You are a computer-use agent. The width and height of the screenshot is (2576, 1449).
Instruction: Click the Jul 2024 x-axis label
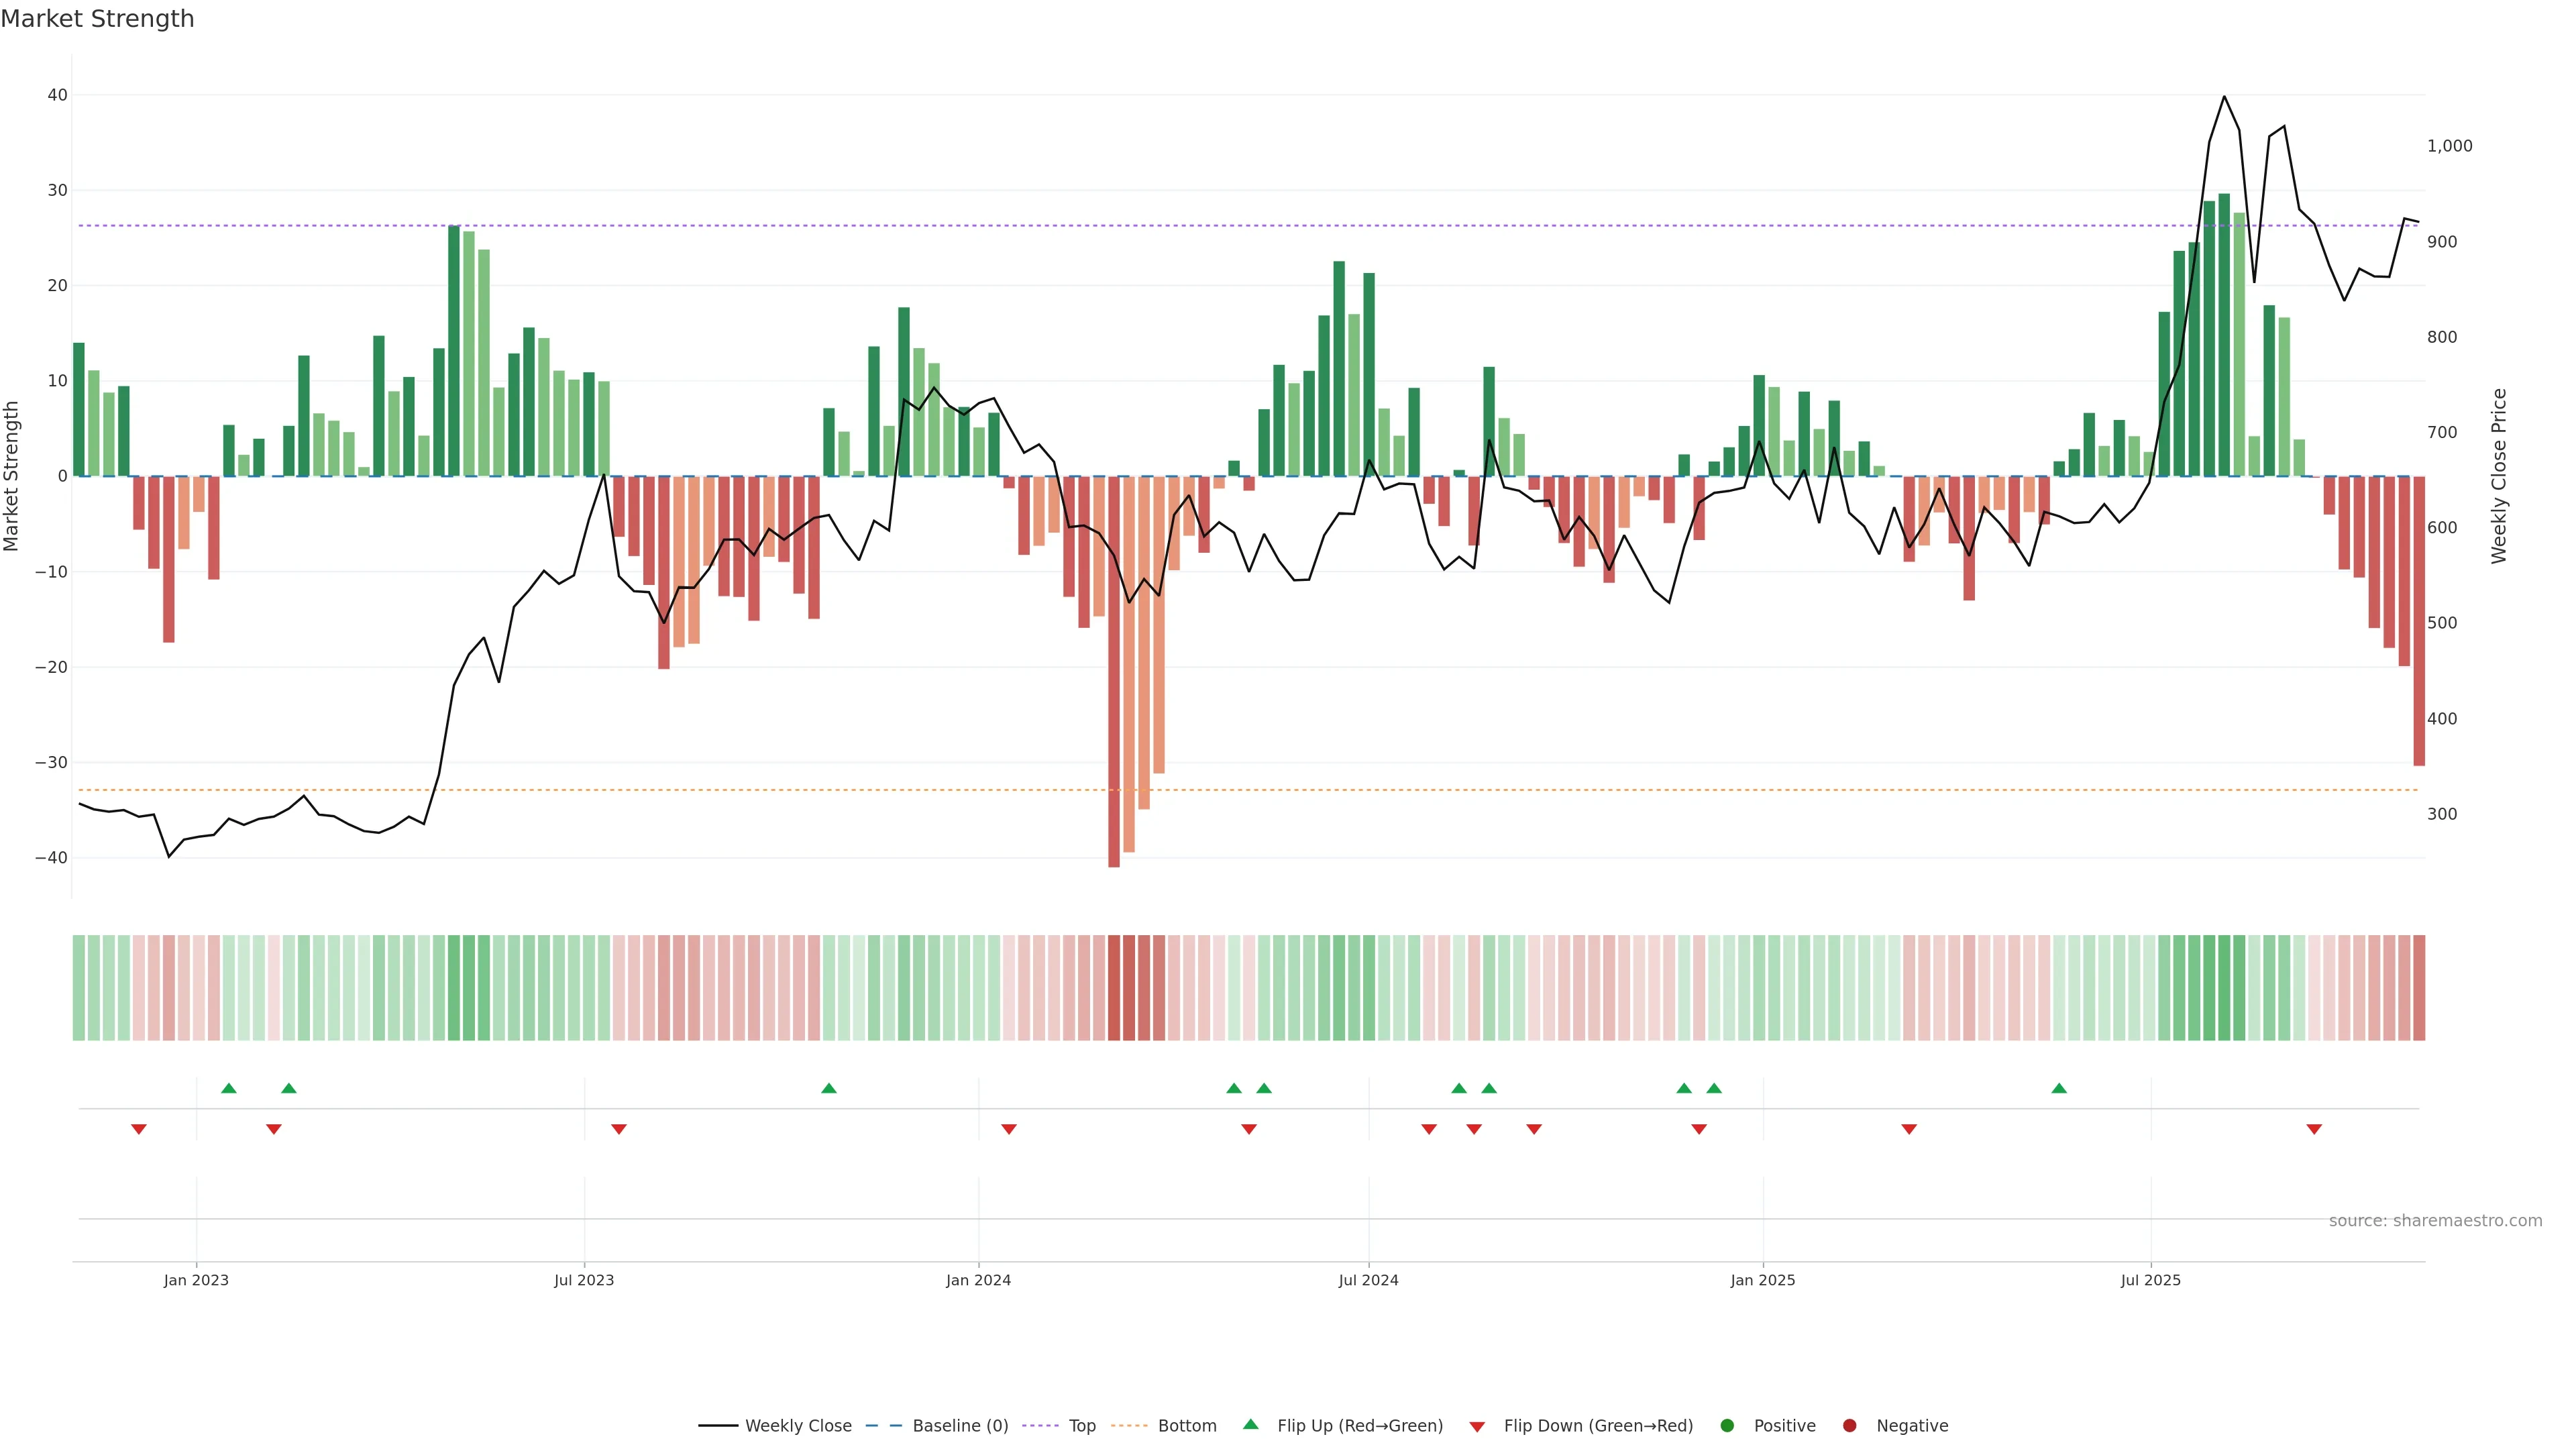(x=1368, y=1280)
